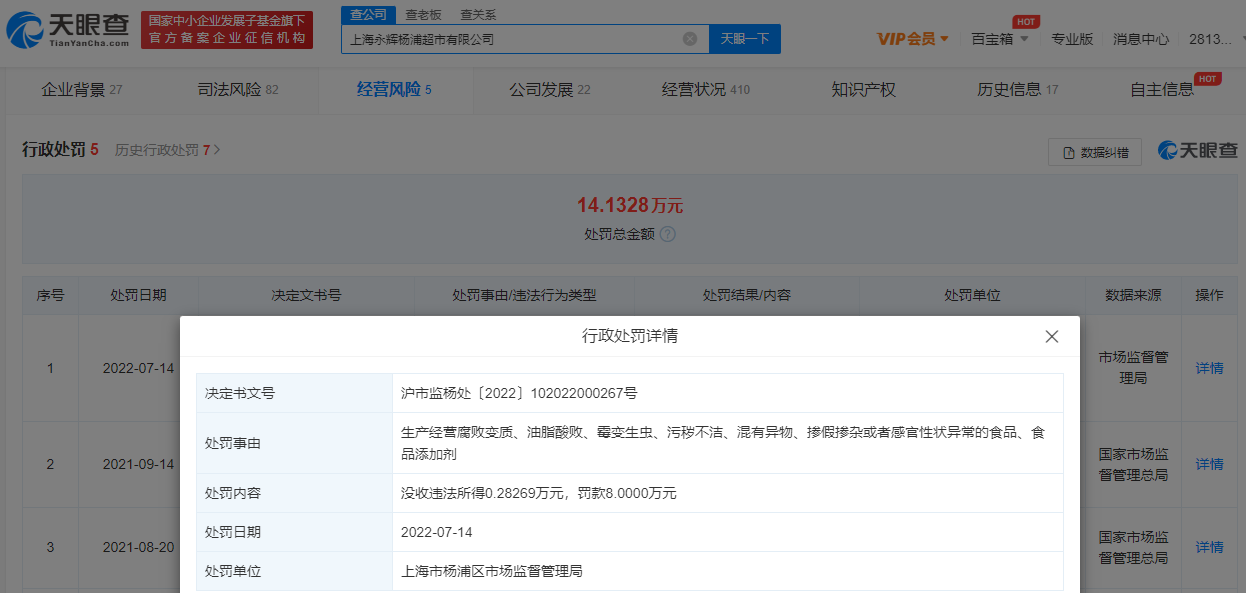
Task: Click the 天眼查 logo in the header
Action: (68, 31)
